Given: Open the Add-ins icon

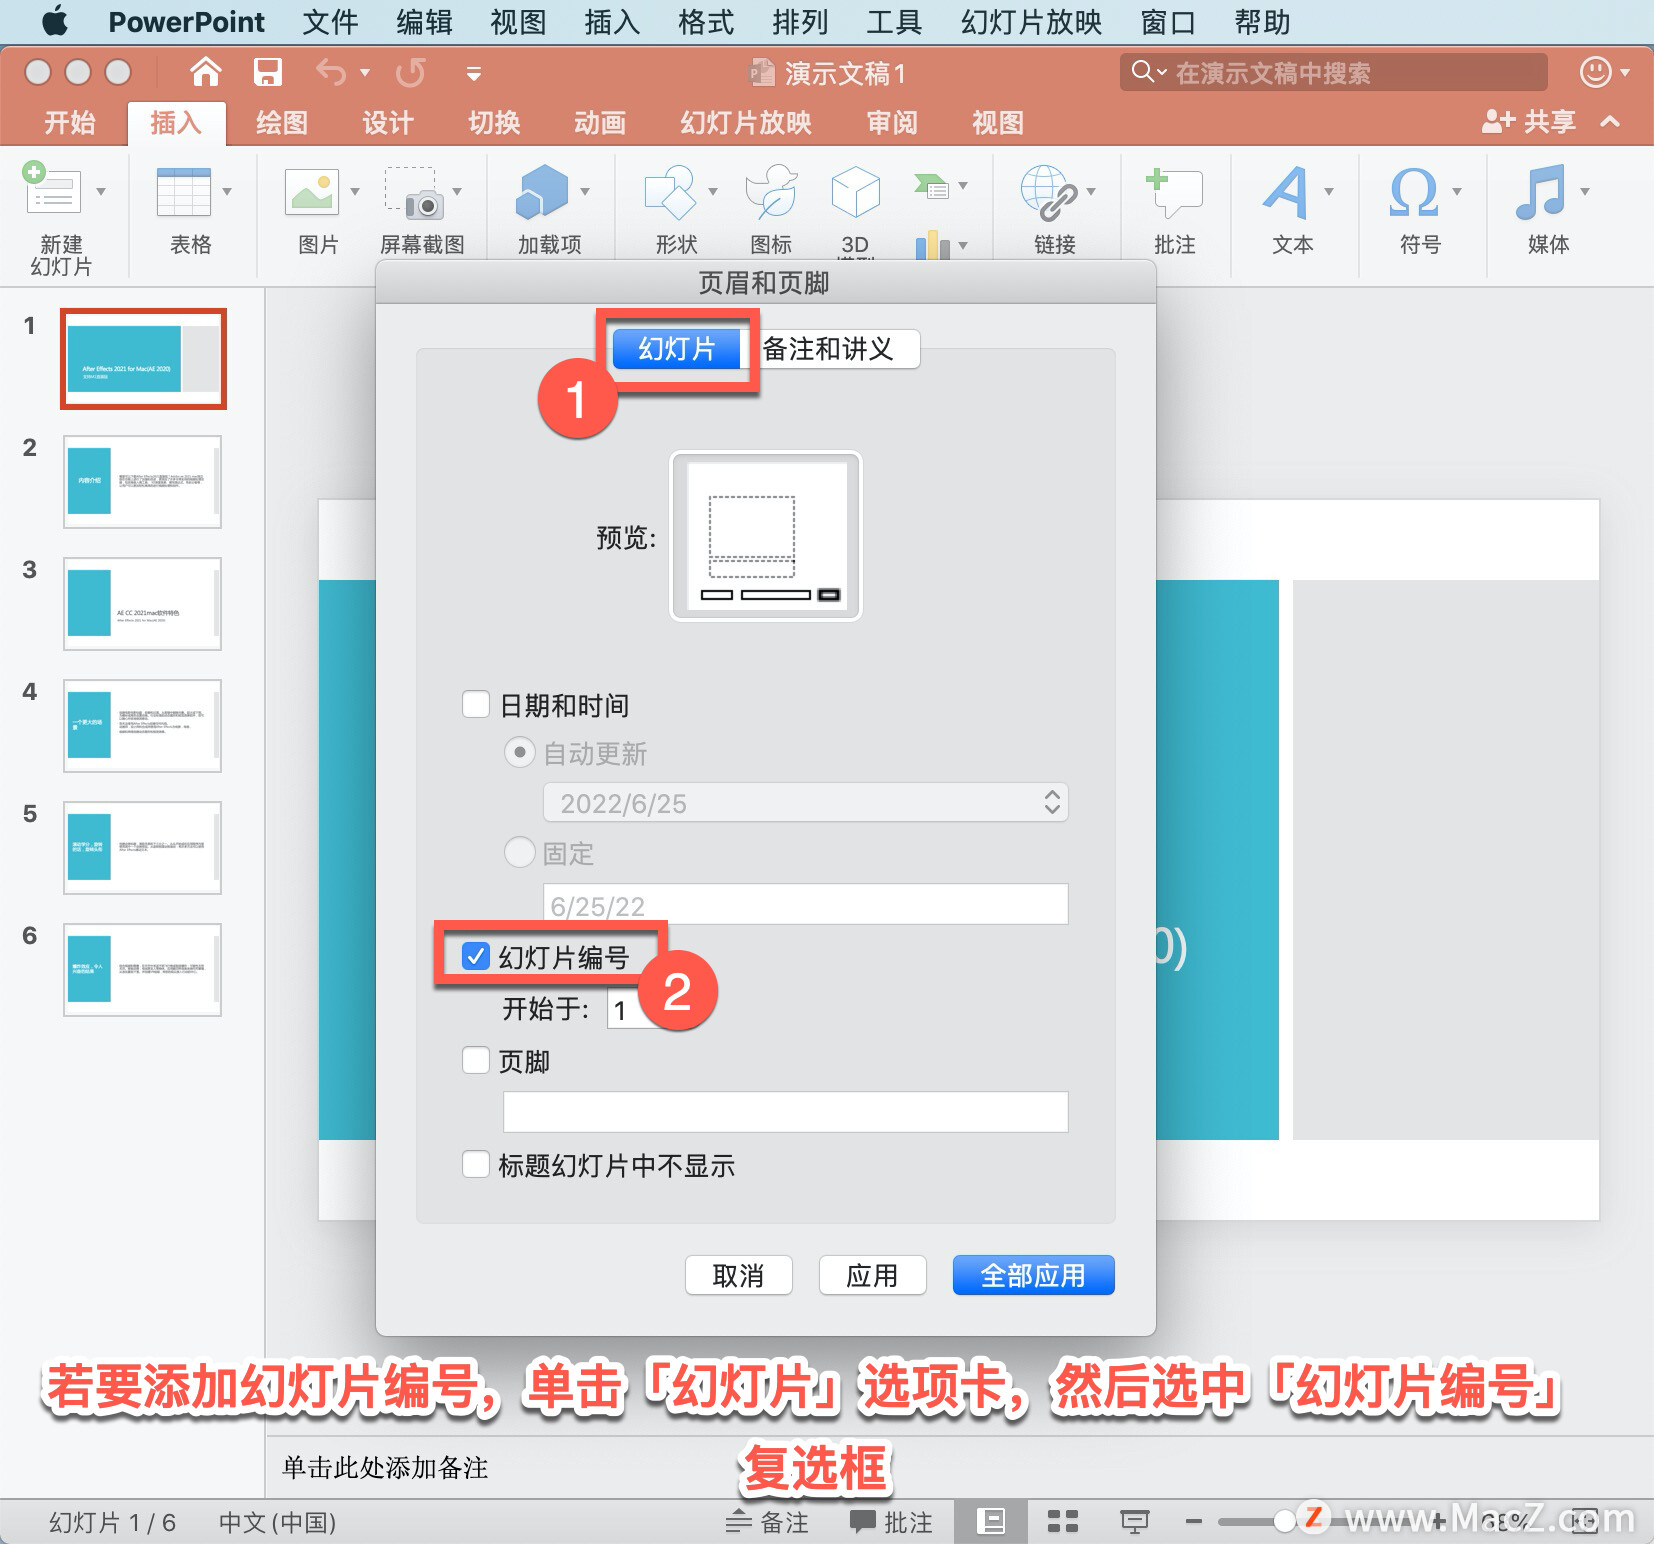Looking at the screenshot, I should tap(542, 192).
